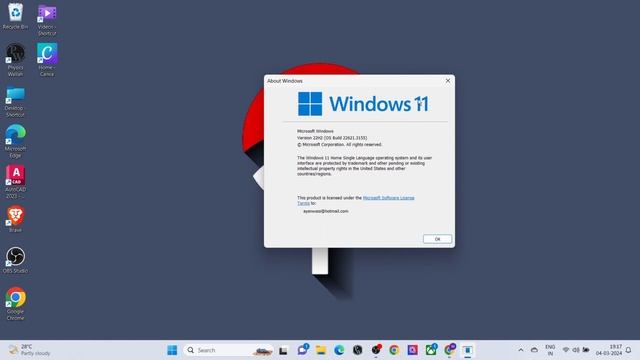Viewport: 640px width, 360px height.
Task: Select the Home - Canva desktop shortcut
Action: coord(47,60)
